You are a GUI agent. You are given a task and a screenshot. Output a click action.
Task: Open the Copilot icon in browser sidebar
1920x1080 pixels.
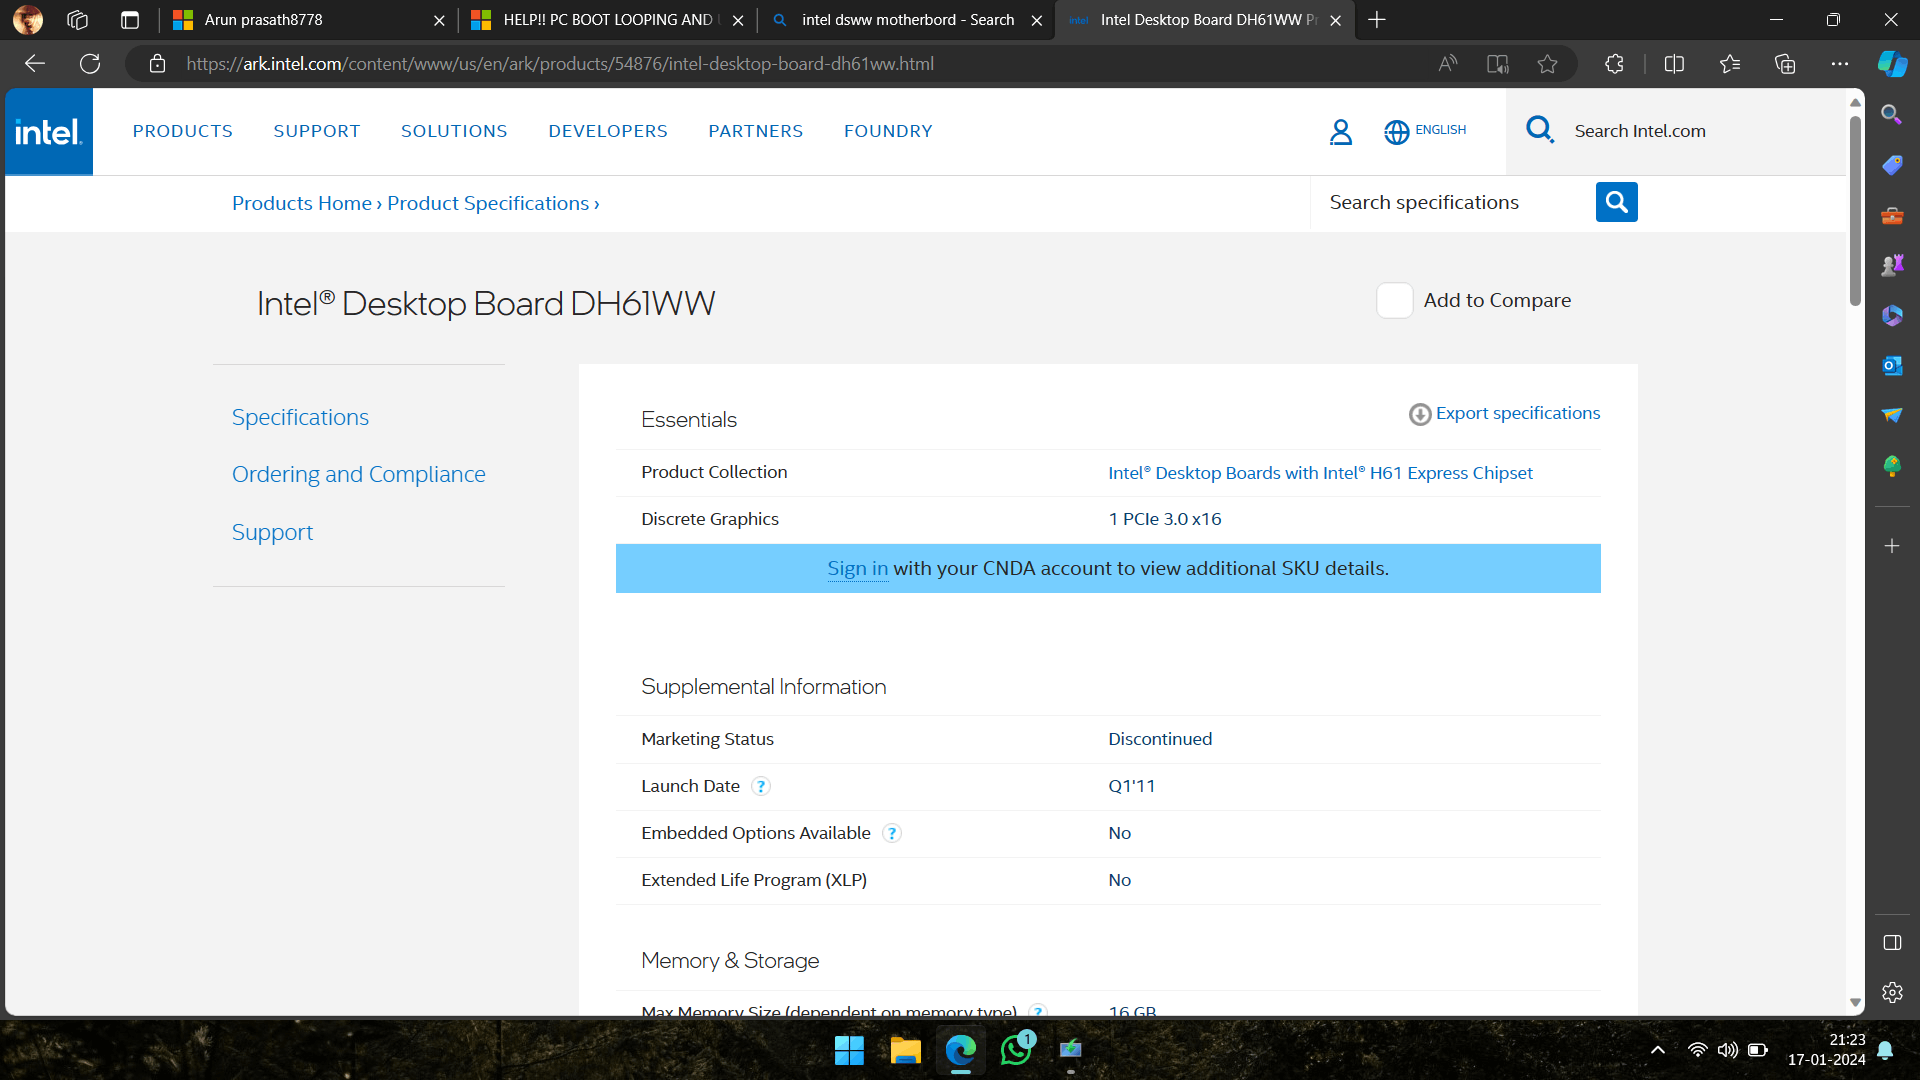tap(1892, 64)
